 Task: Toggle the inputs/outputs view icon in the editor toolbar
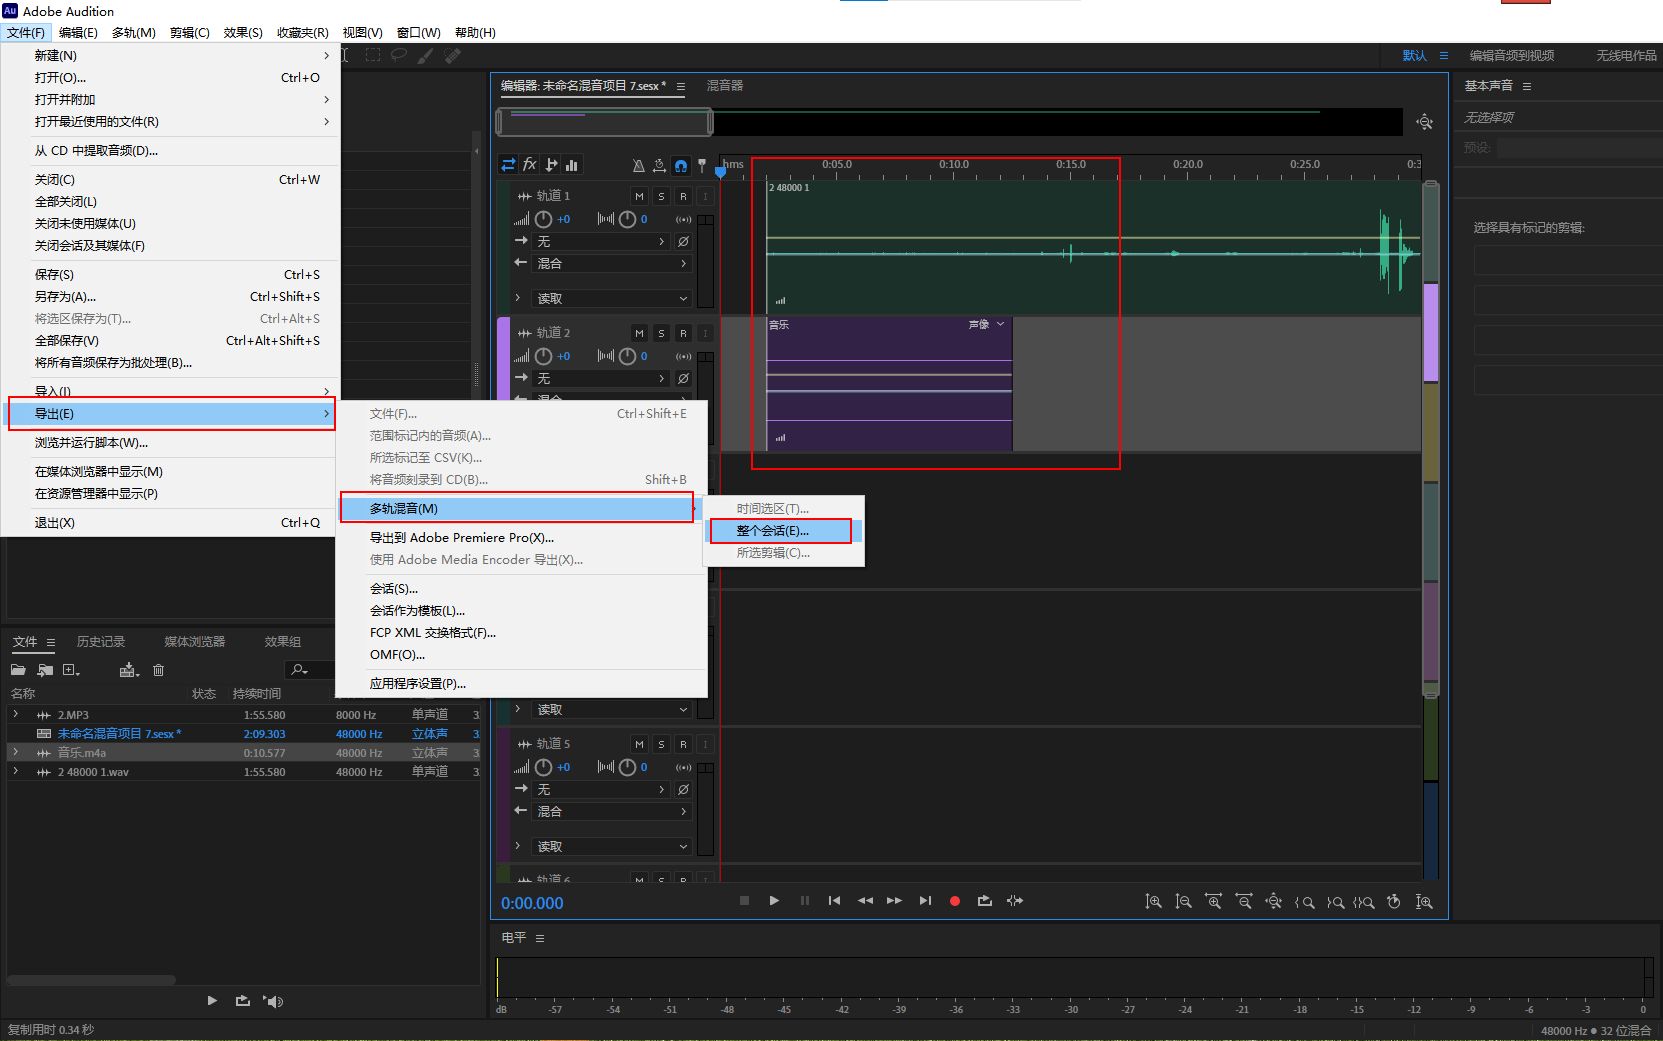[509, 165]
